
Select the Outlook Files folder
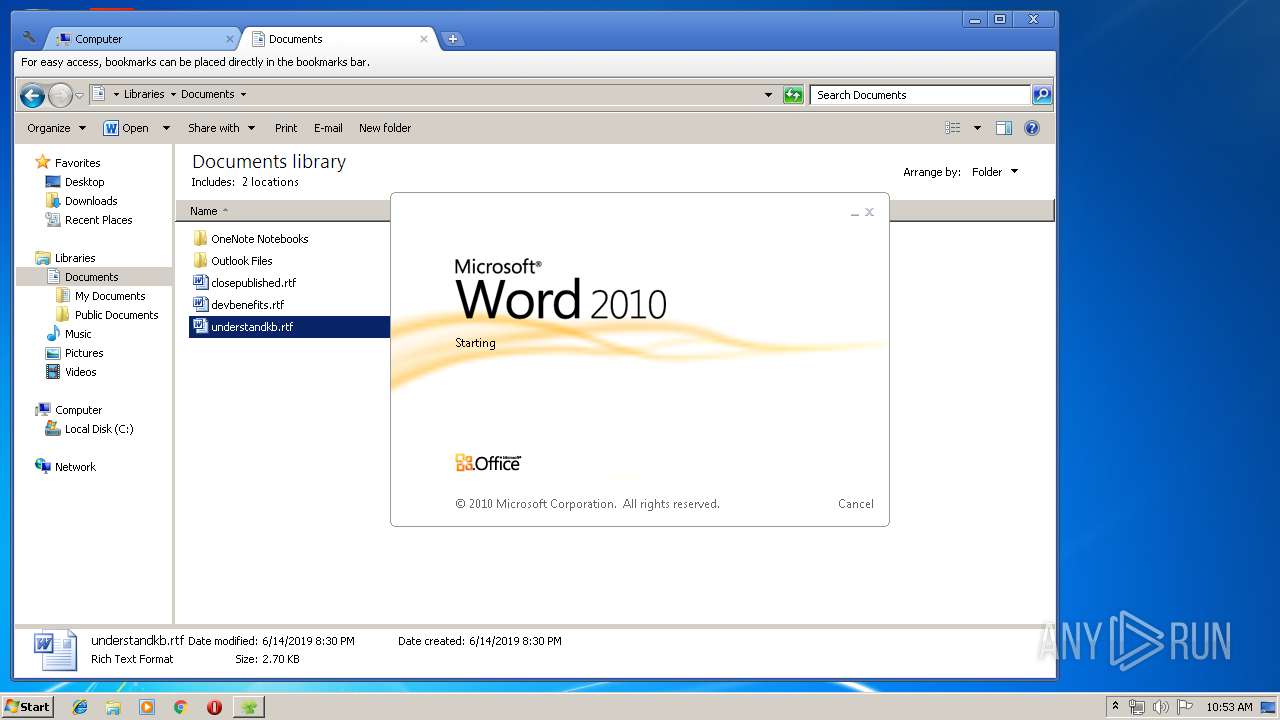(241, 261)
